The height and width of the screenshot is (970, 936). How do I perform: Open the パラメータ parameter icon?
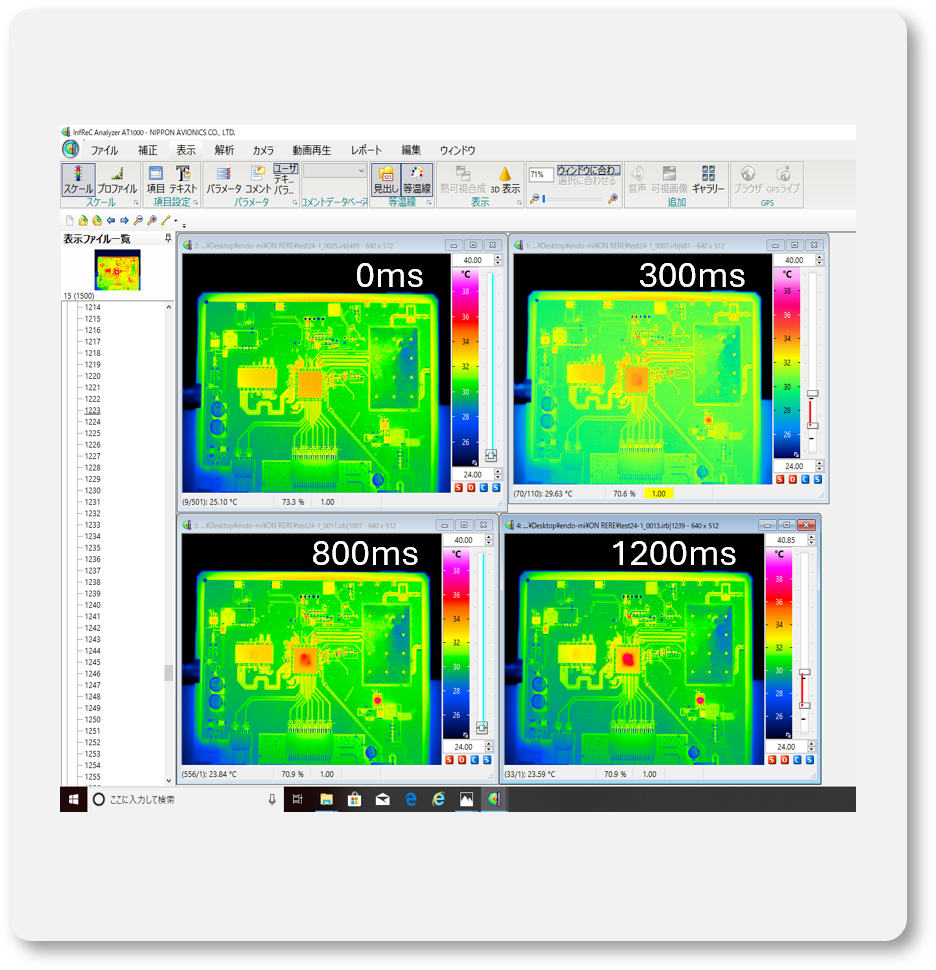click(224, 180)
